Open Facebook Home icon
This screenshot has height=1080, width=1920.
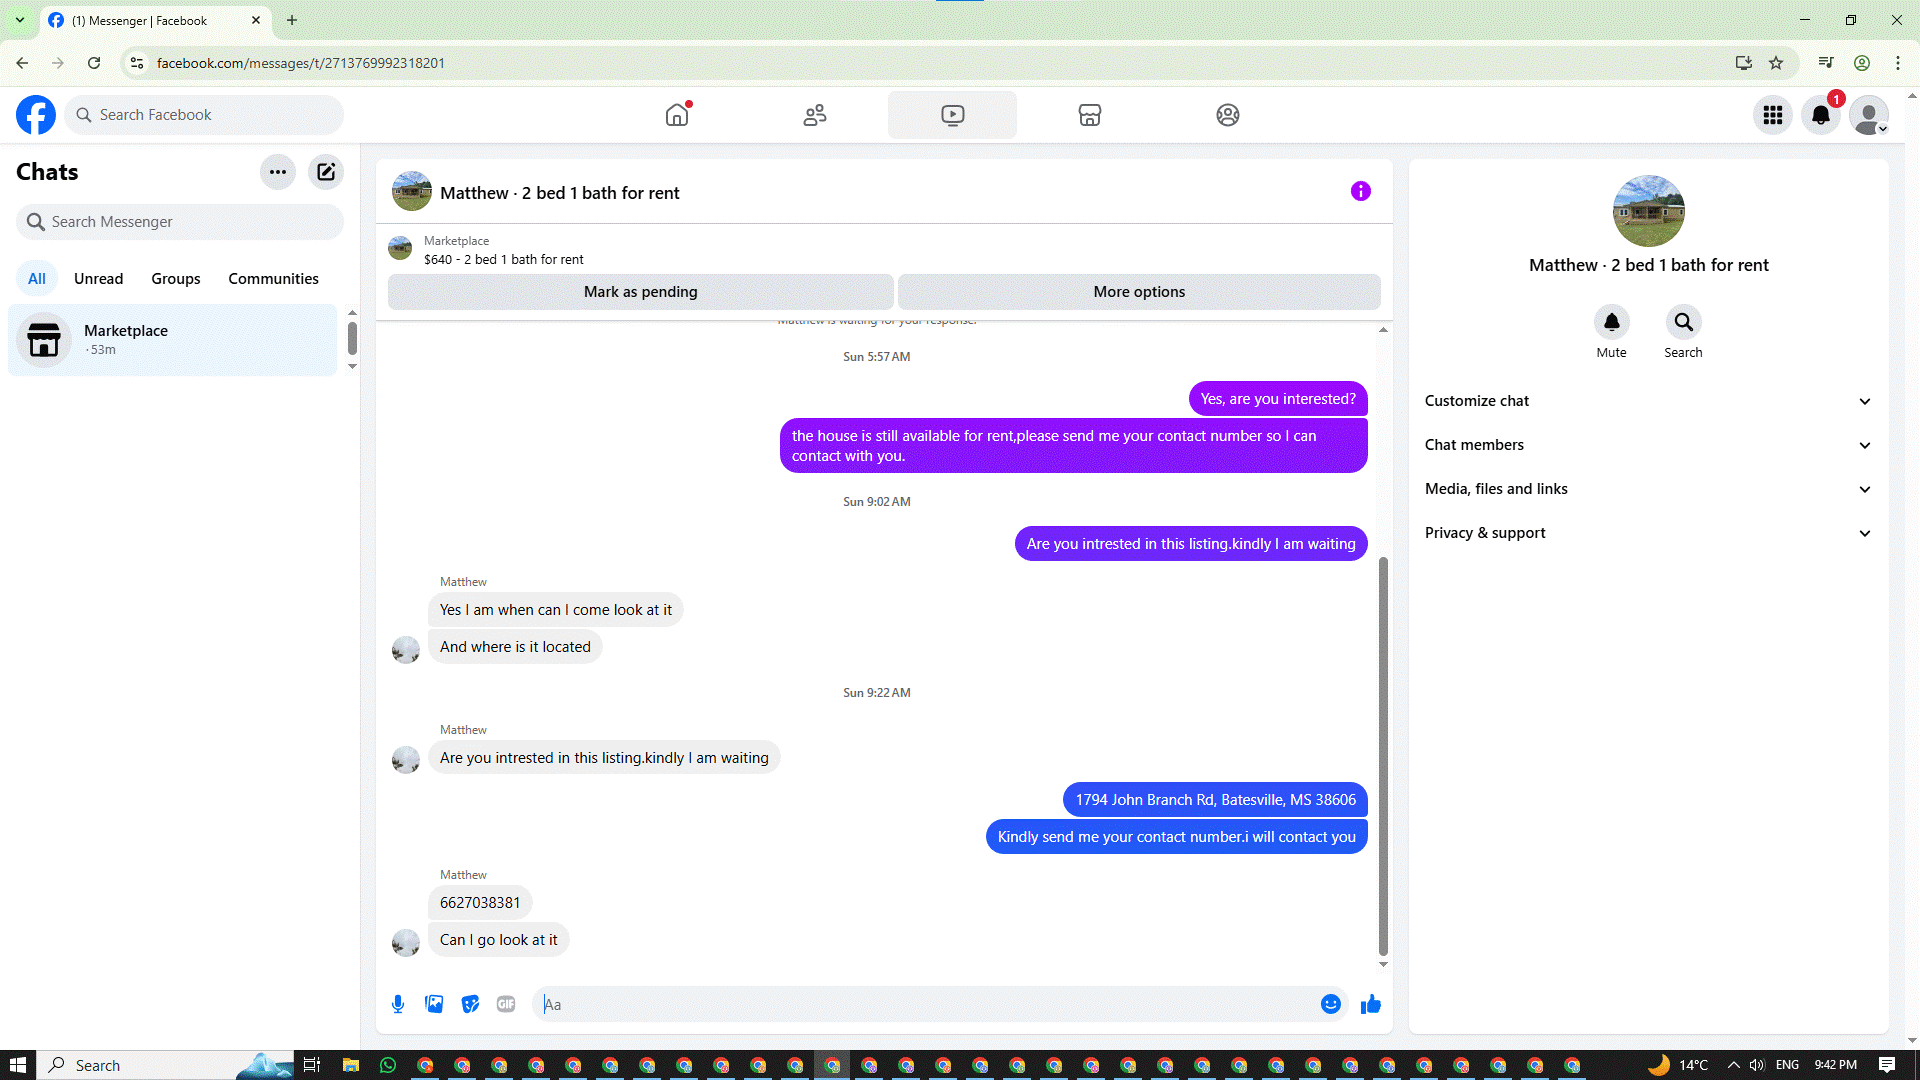(677, 115)
